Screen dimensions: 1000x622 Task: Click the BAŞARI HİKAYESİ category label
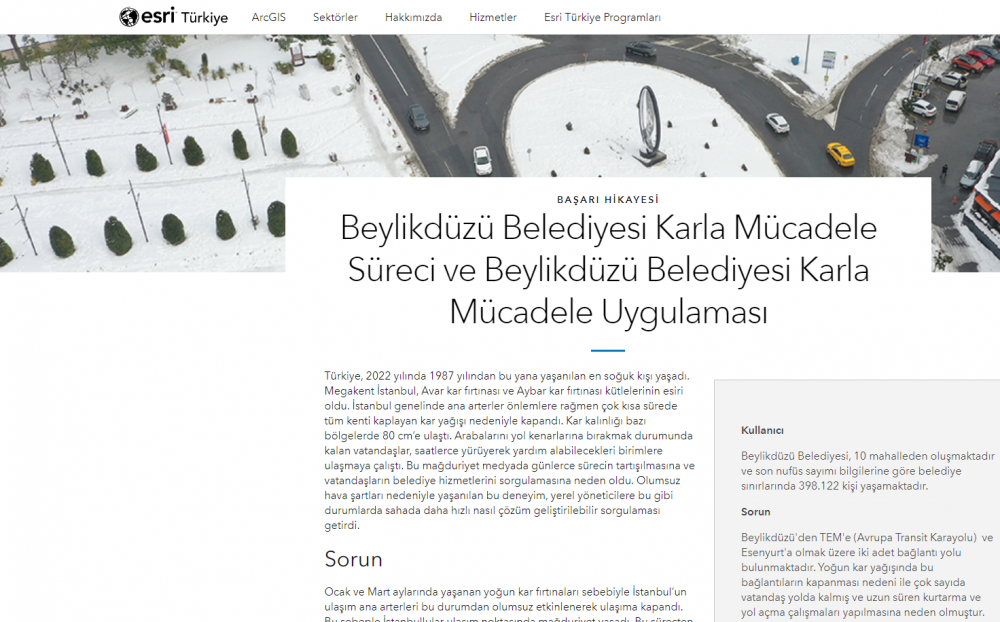pyautogui.click(x=607, y=199)
